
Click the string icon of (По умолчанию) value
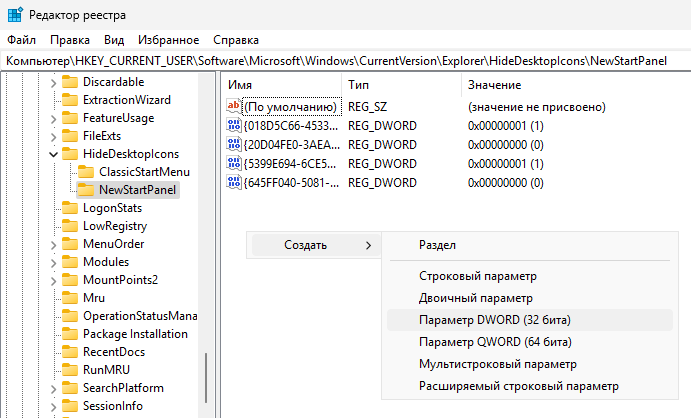235,107
